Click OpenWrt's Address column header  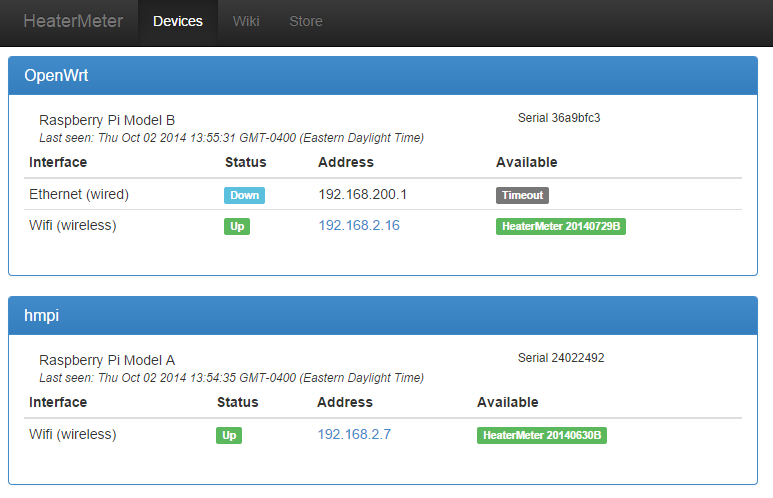[346, 162]
